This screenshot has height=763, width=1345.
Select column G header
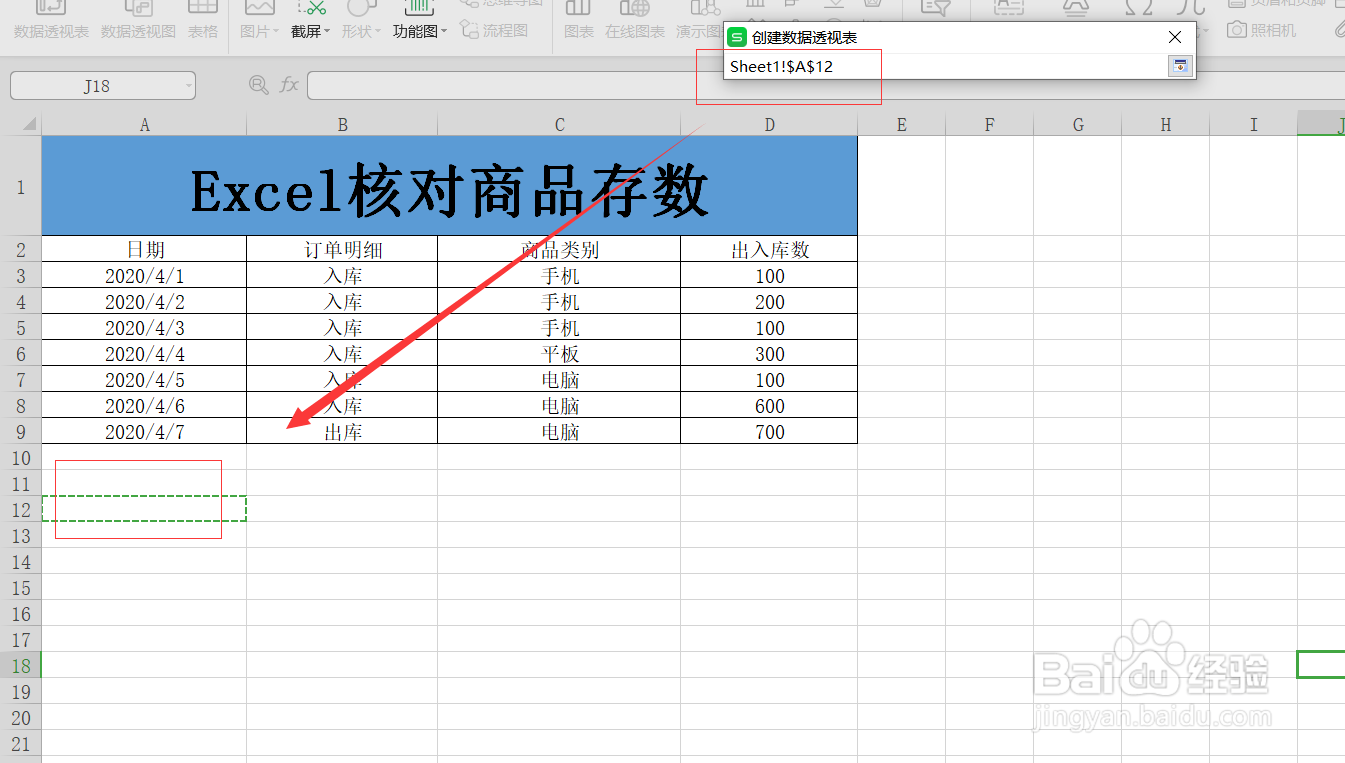point(1078,124)
